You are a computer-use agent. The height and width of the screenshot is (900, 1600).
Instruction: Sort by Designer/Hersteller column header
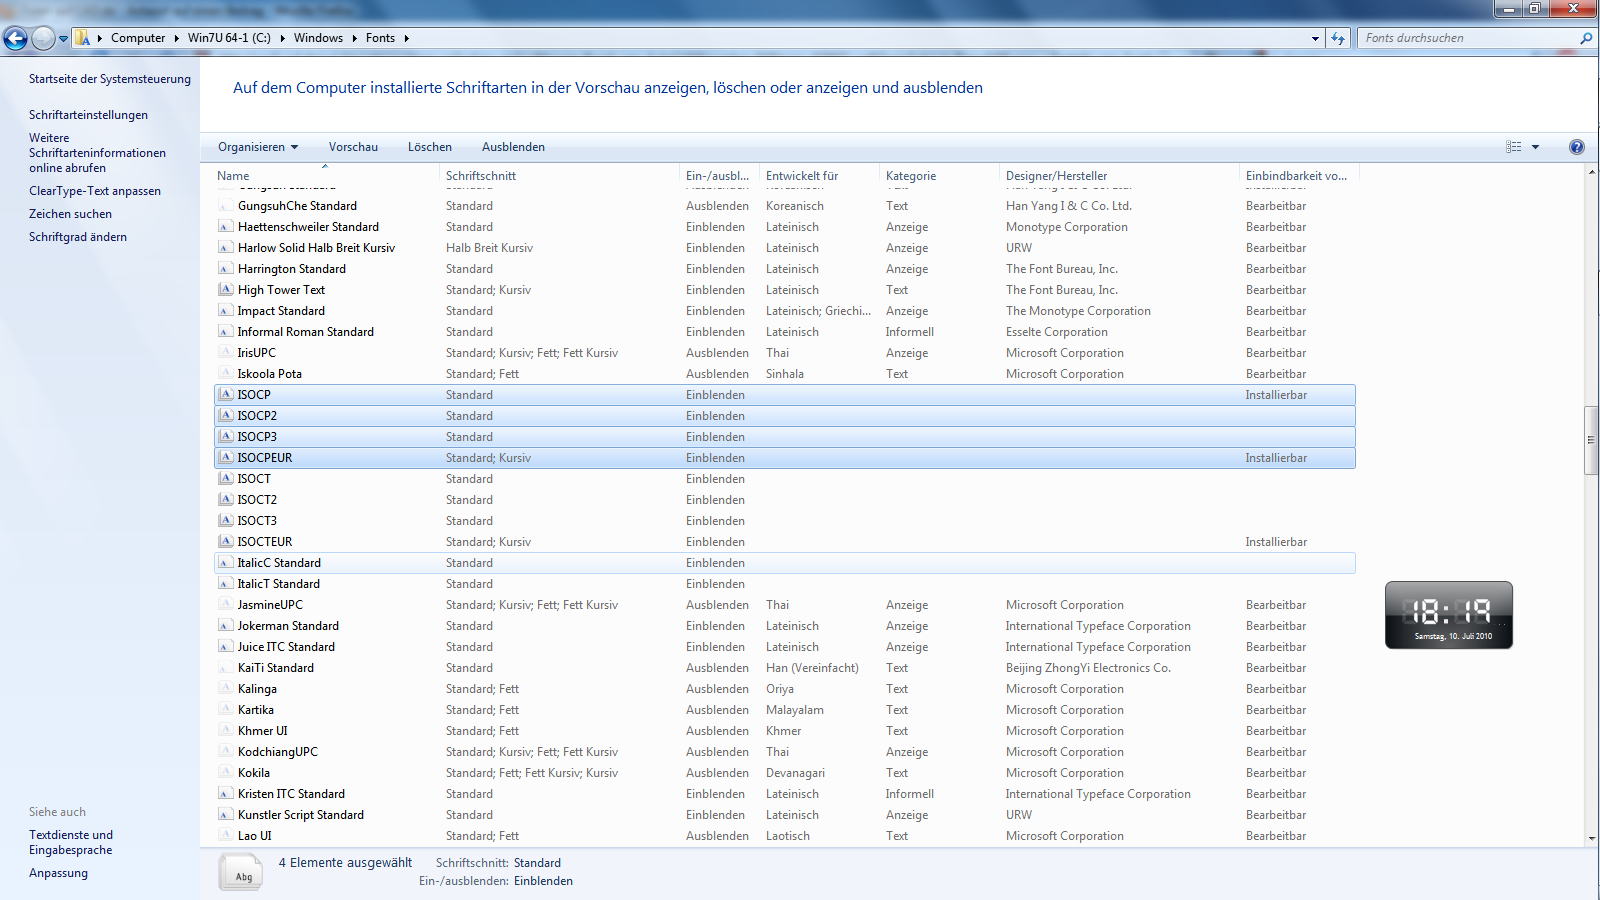(1119, 176)
